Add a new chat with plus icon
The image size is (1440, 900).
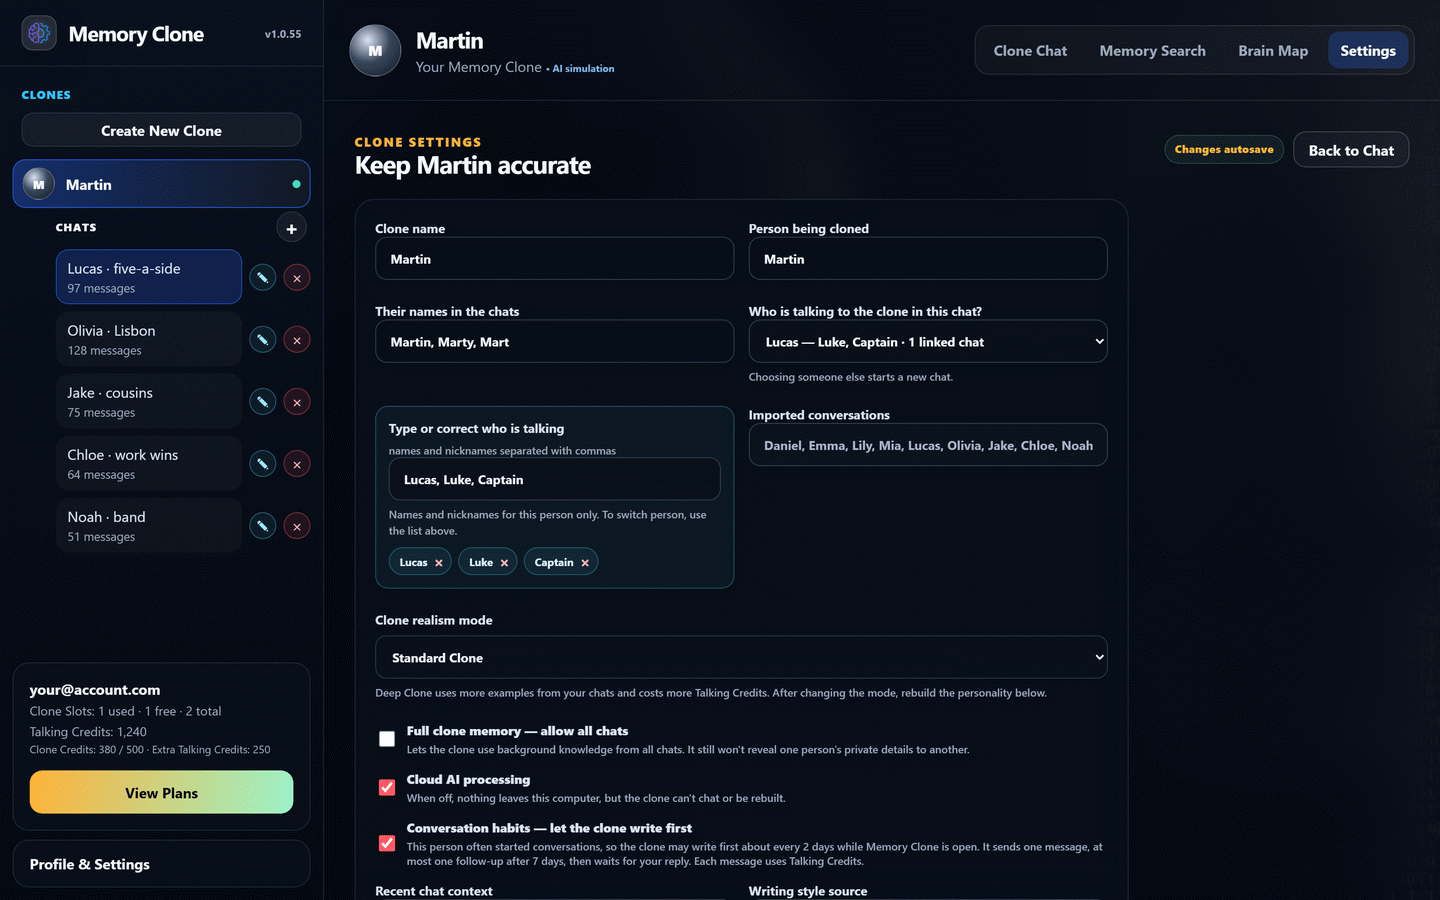pyautogui.click(x=291, y=228)
